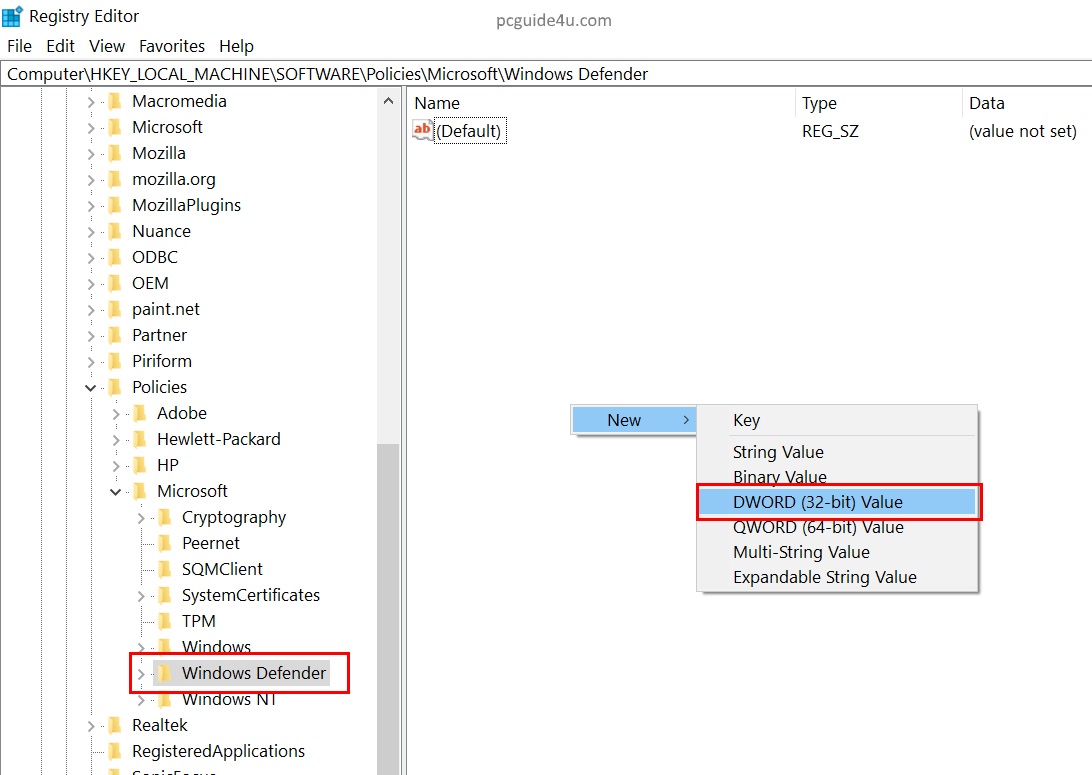The width and height of the screenshot is (1092, 775).
Task: Click the tree pane scroll up arrow
Action: click(x=388, y=101)
